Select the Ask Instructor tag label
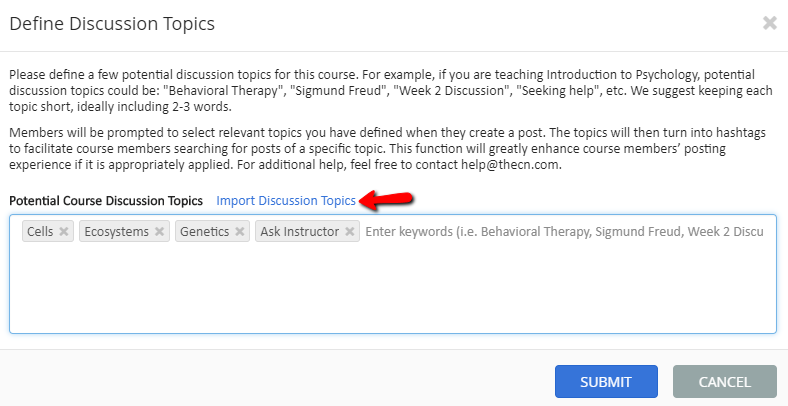Viewport: 788px width, 406px height. coord(300,231)
